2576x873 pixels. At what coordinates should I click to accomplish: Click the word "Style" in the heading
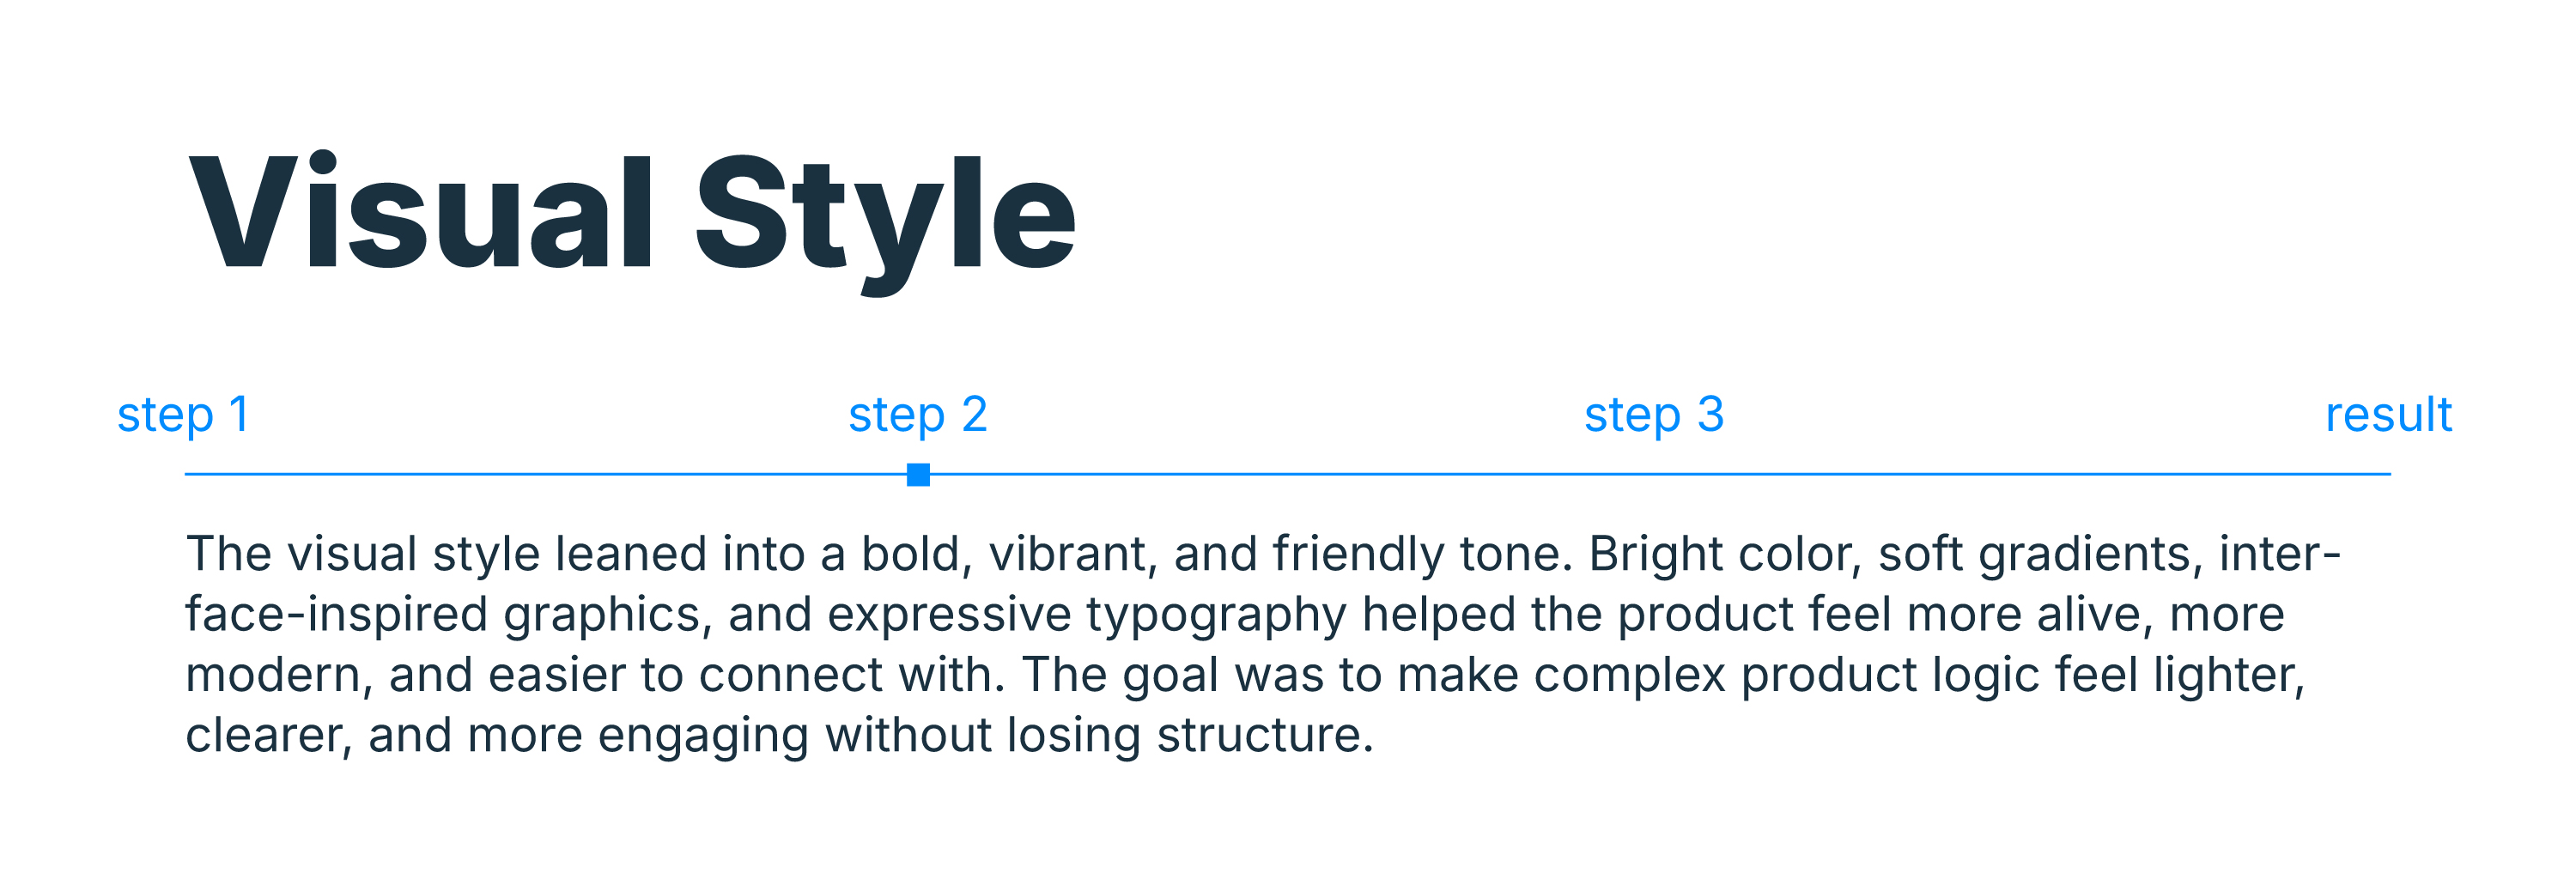pos(884,213)
